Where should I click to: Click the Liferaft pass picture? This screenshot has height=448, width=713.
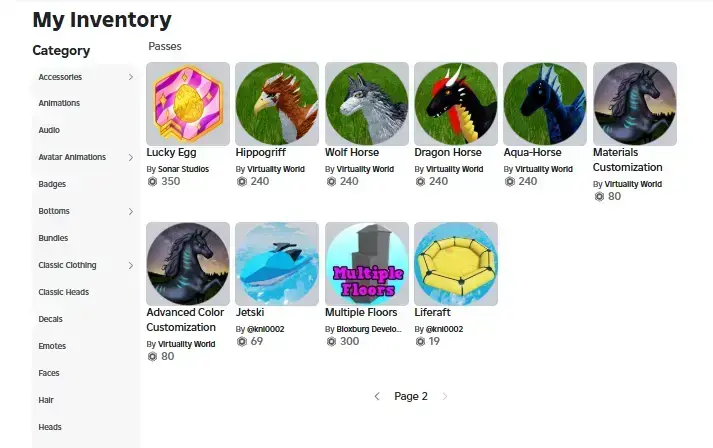click(456, 264)
